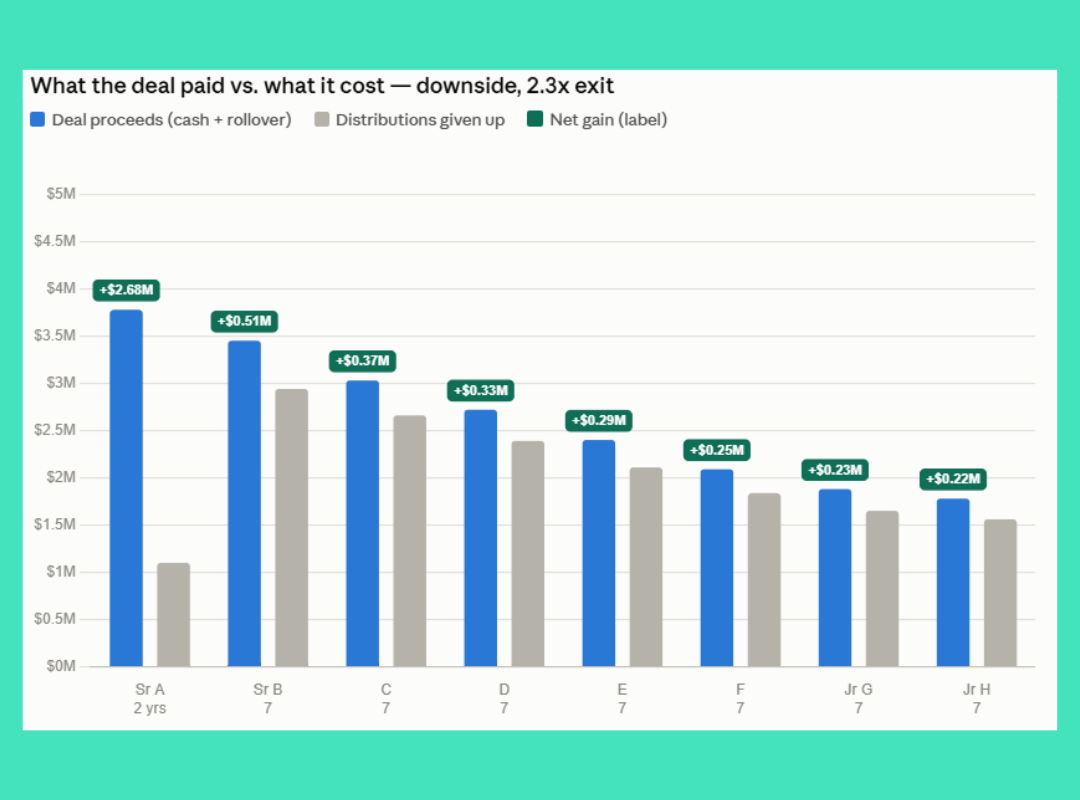Viewport: 1080px width, 800px height.
Task: Click the blue deal proceeds bar for Sr B
Action: coord(245,504)
